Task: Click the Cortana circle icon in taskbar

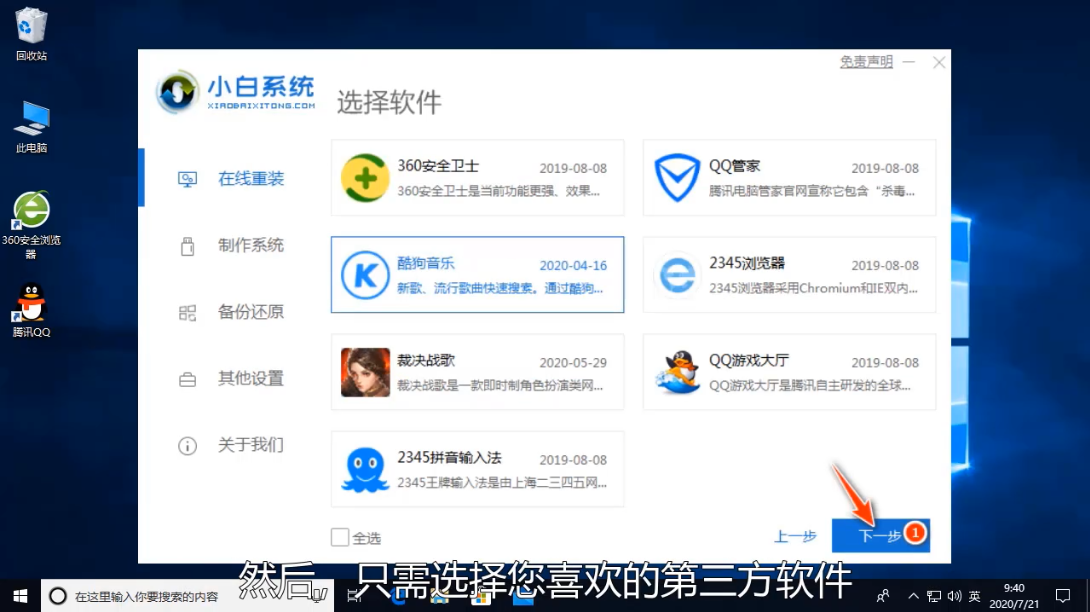Action: 58,596
